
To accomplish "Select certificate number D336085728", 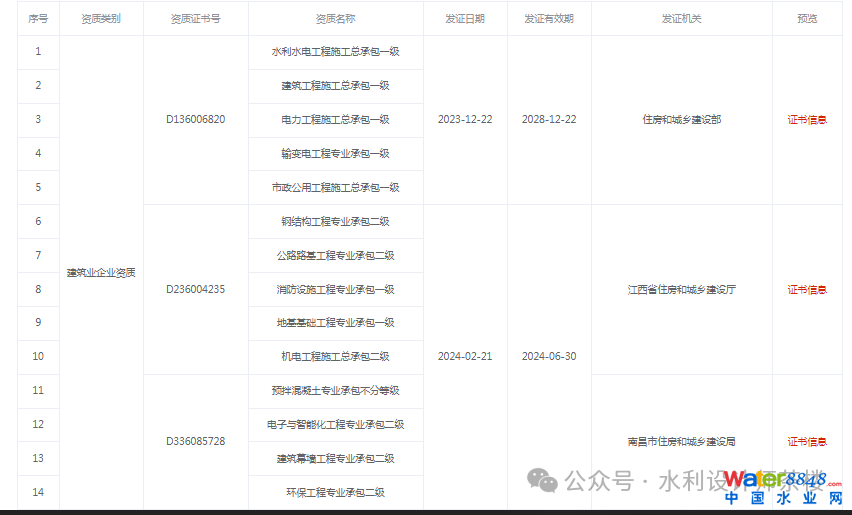I will pyautogui.click(x=195, y=441).
